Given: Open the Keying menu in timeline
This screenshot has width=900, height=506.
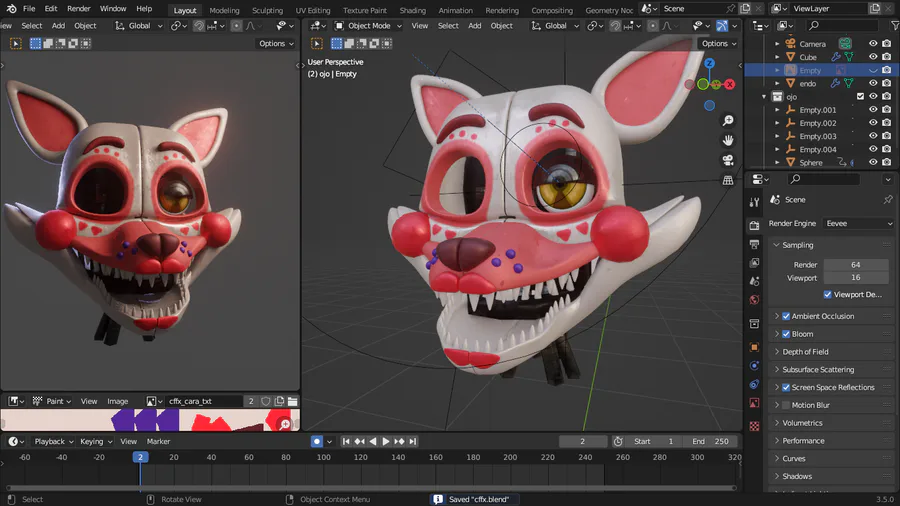Looking at the screenshot, I should click(95, 441).
